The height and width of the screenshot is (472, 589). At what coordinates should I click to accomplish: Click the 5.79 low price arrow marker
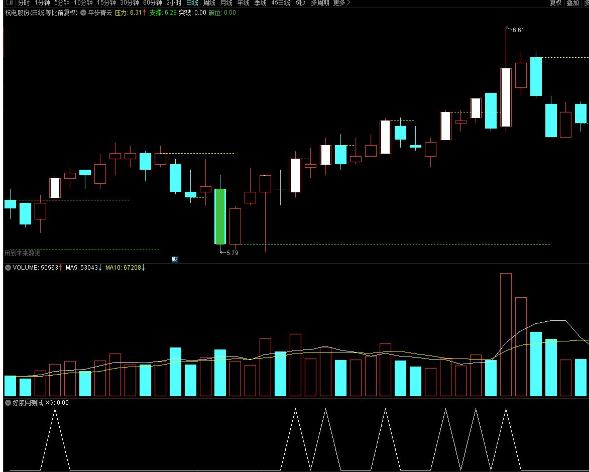(229, 253)
